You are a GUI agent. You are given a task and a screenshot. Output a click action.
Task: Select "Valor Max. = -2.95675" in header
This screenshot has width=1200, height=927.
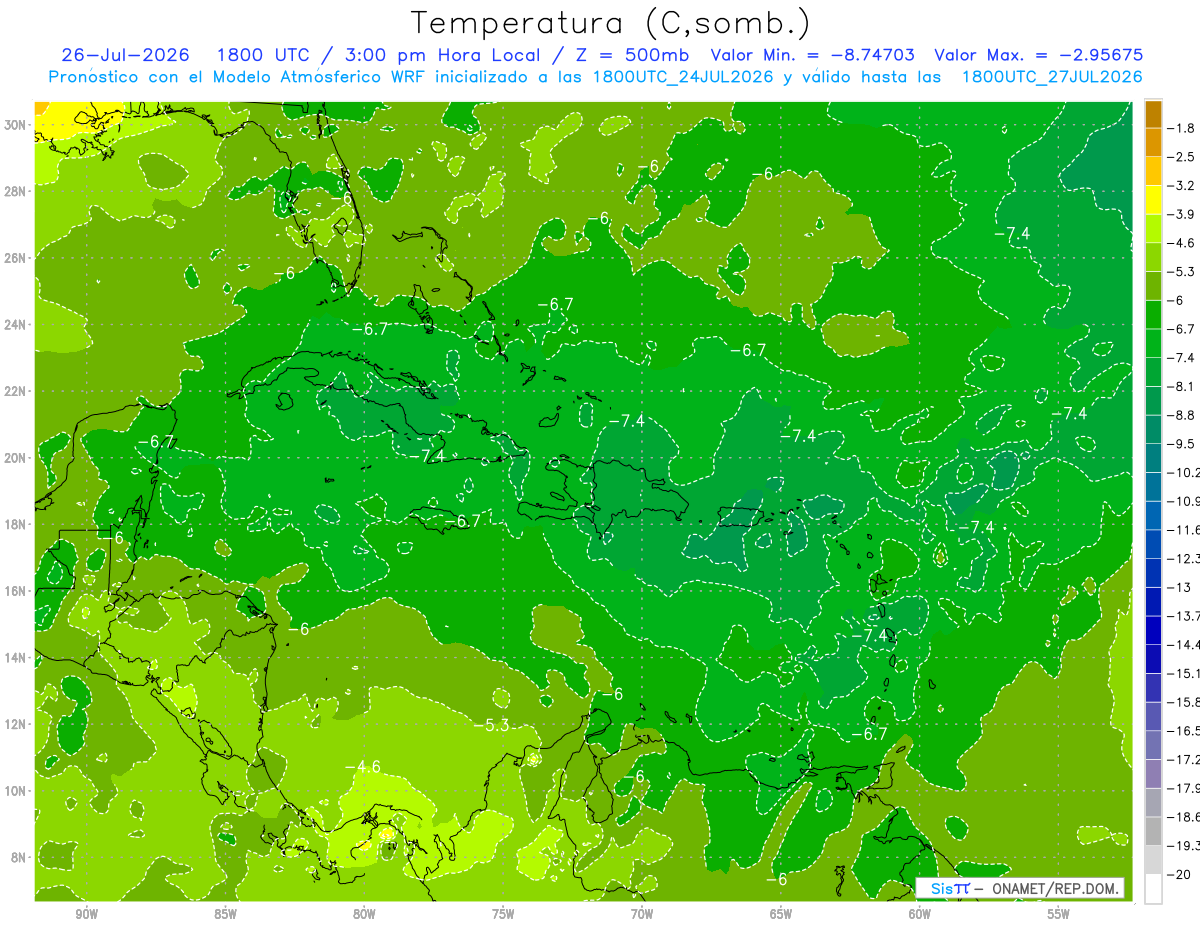1038,56
